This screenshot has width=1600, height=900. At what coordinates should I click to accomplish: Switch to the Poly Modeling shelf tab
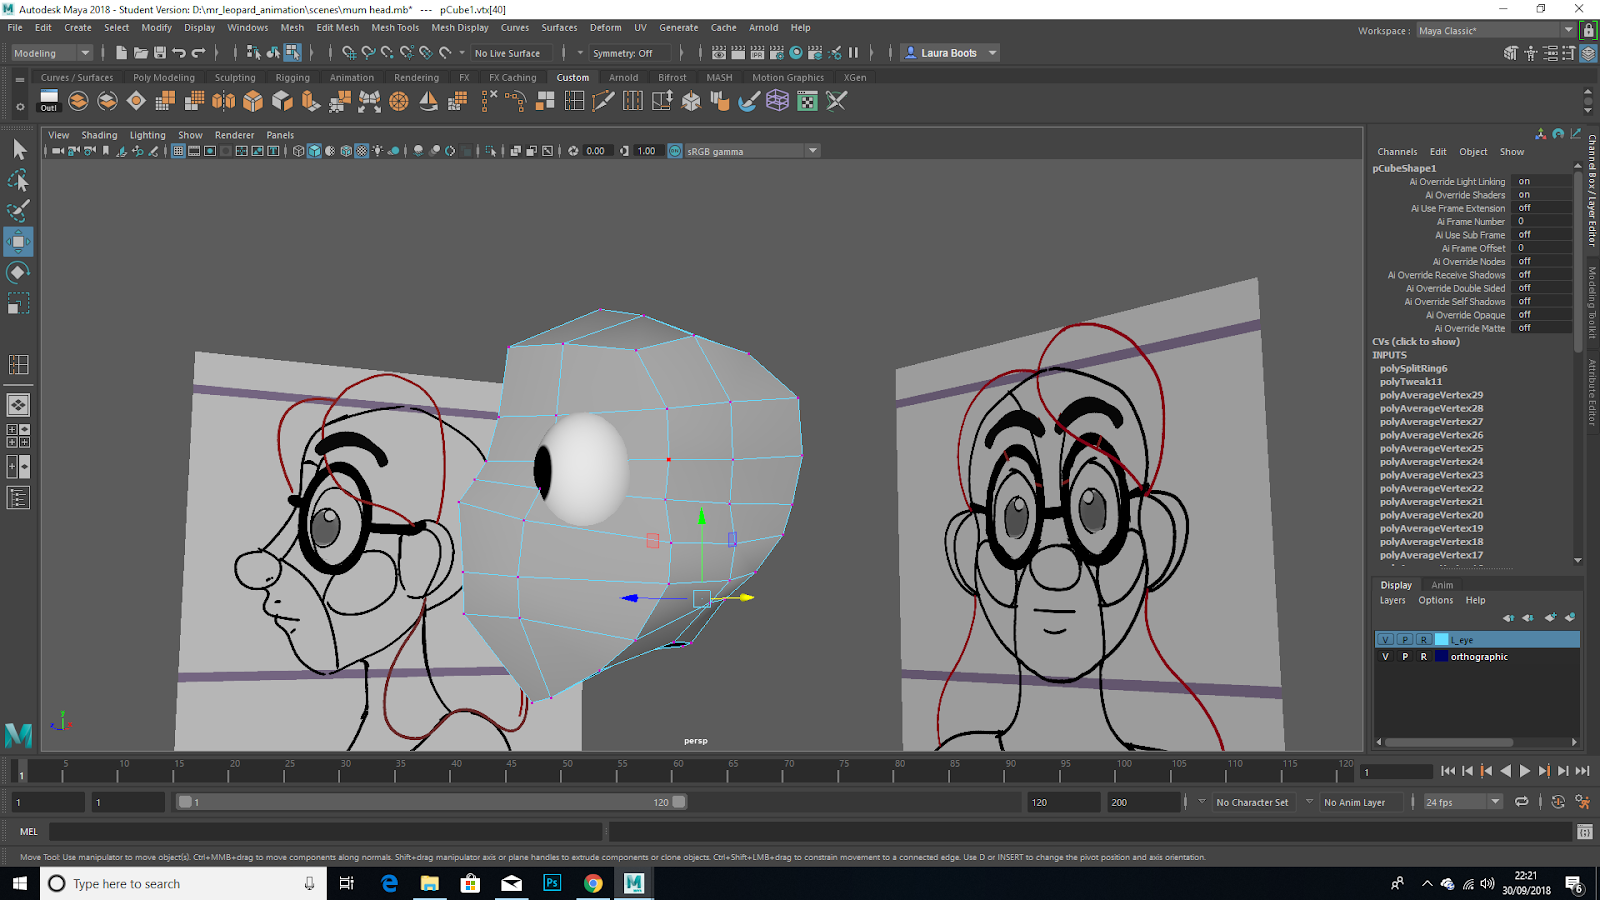pyautogui.click(x=164, y=78)
